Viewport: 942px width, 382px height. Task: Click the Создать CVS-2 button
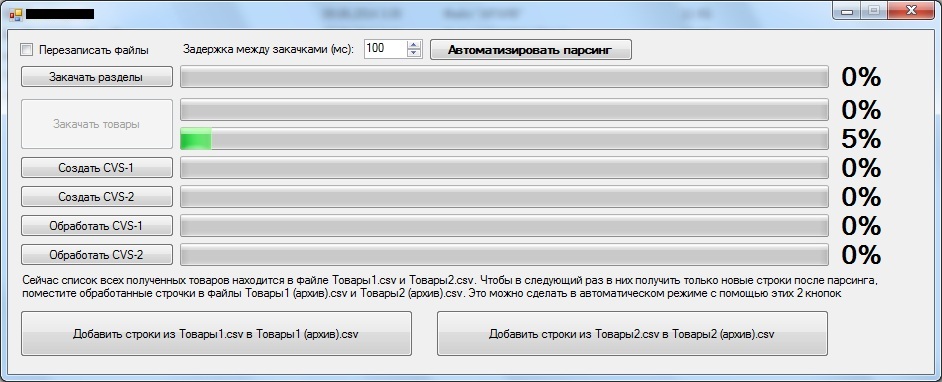pos(97,196)
